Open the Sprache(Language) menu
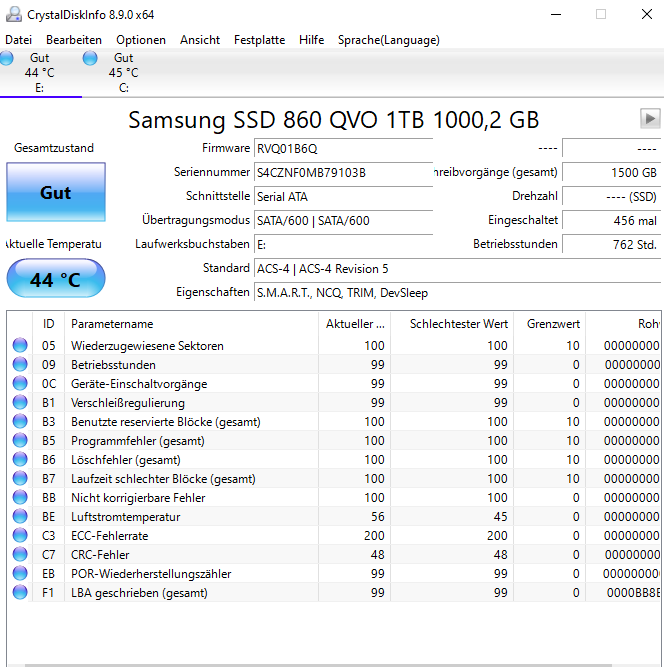664x667 pixels. pyautogui.click(x=389, y=40)
